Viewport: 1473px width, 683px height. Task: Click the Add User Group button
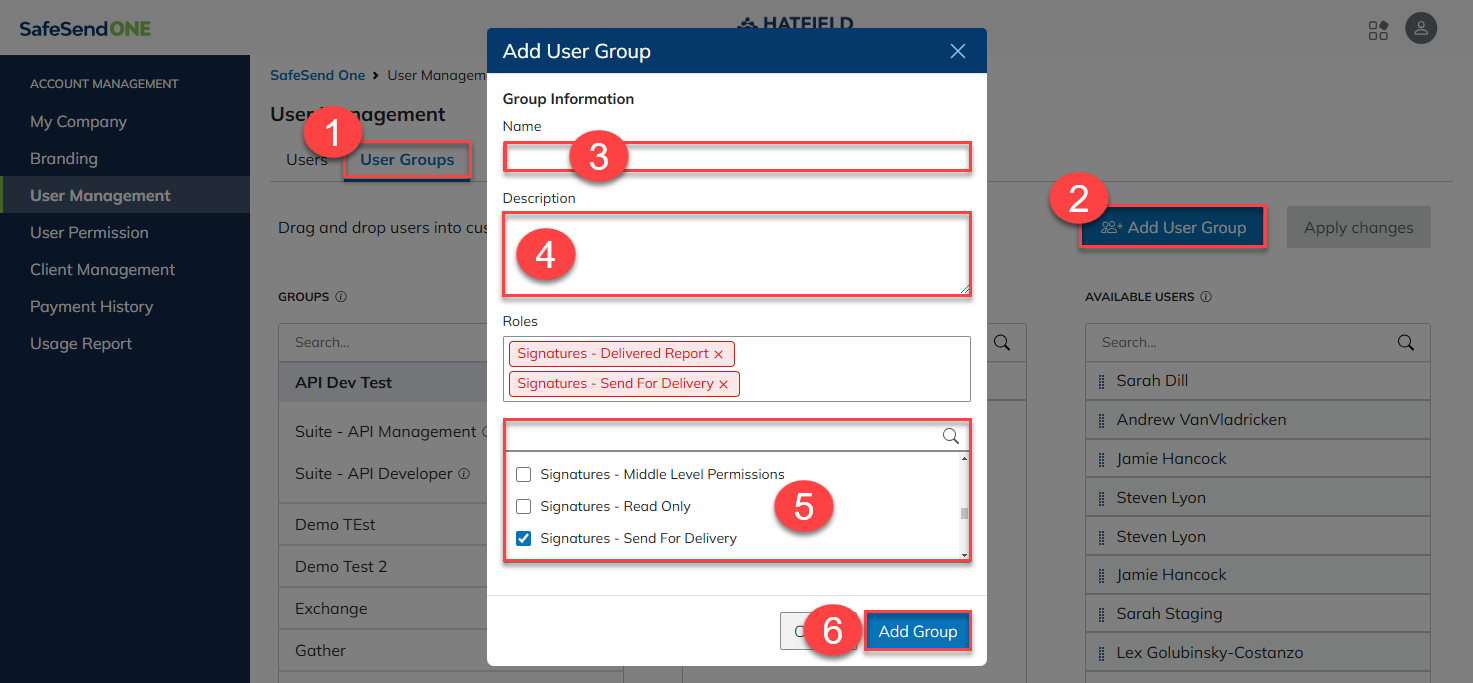tap(1173, 228)
